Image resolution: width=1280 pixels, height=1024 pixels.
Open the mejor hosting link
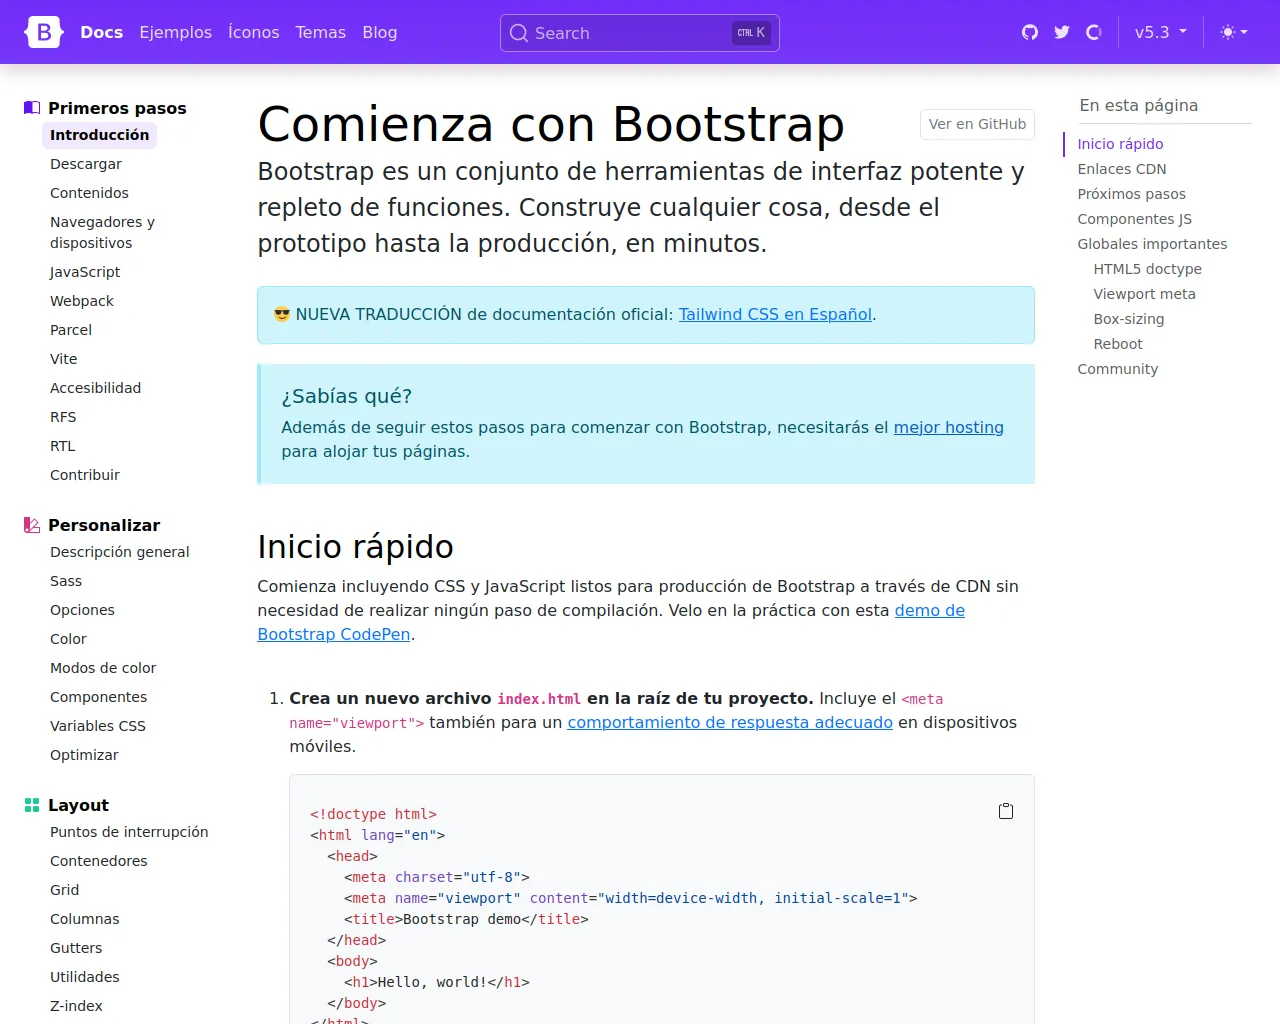point(948,427)
